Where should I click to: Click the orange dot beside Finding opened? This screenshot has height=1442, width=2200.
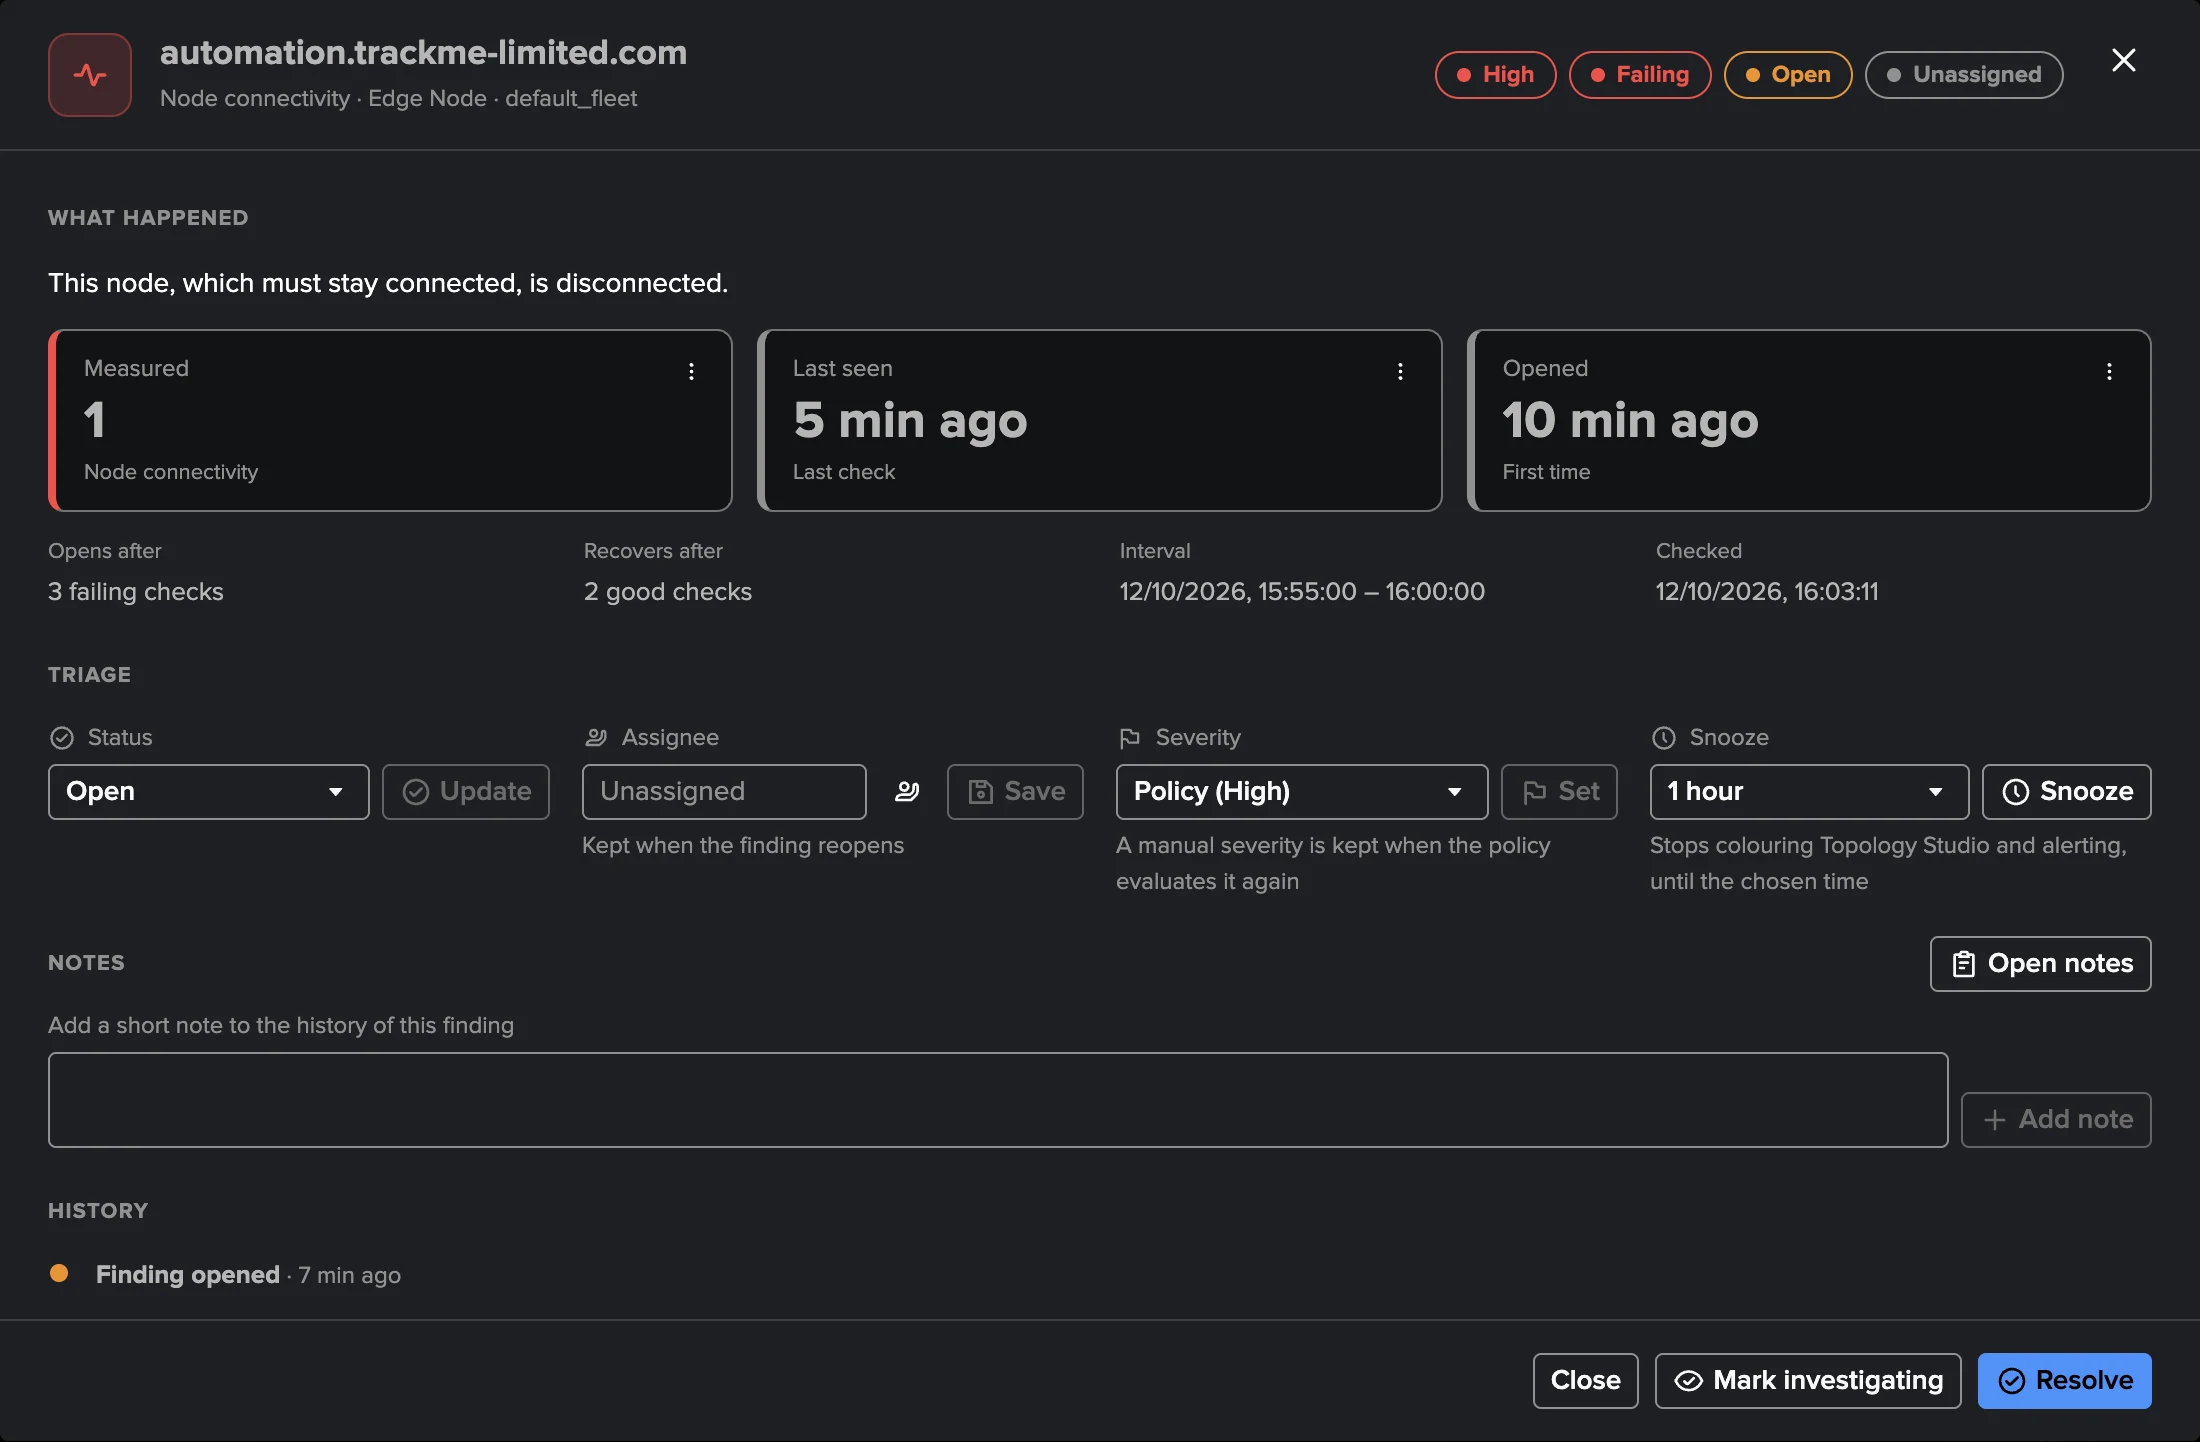click(59, 1273)
